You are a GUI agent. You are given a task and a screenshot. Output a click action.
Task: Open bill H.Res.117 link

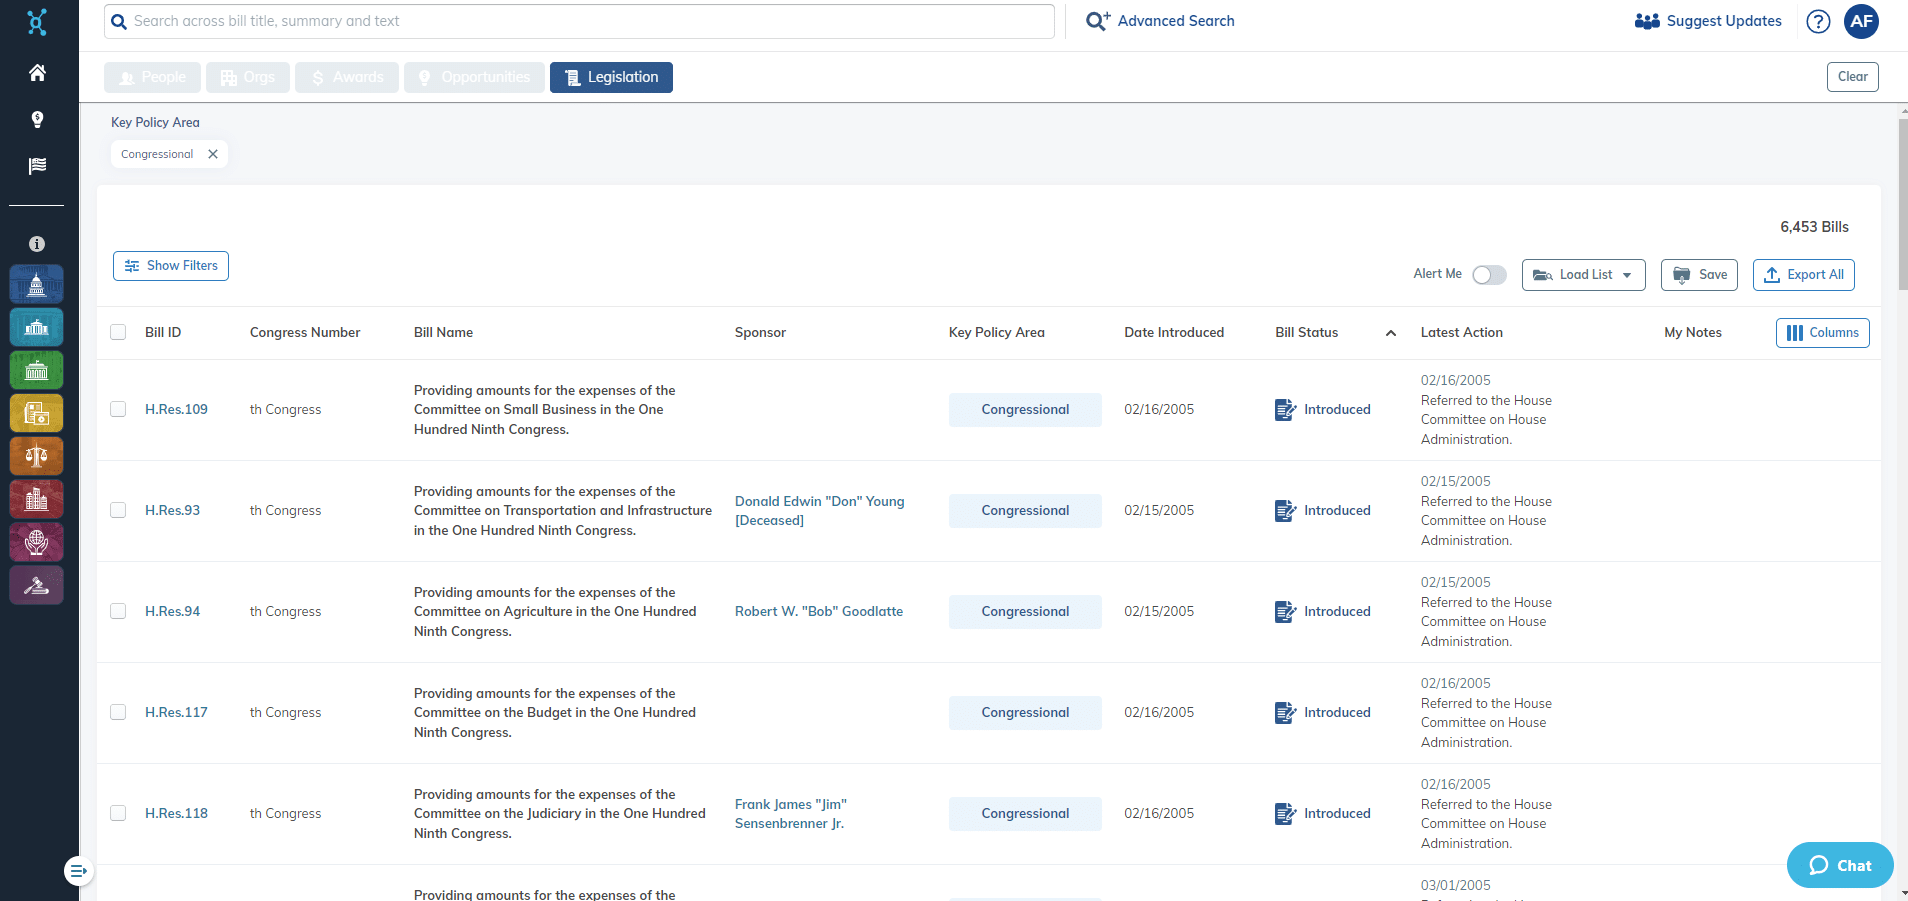(x=176, y=712)
